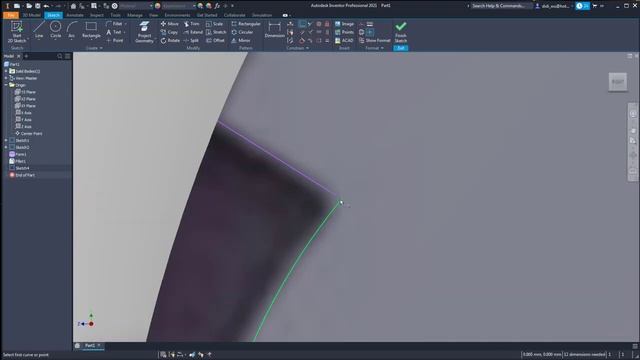The width and height of the screenshot is (640, 360).
Task: Select XZ Plane in browser
Action: point(25,99)
